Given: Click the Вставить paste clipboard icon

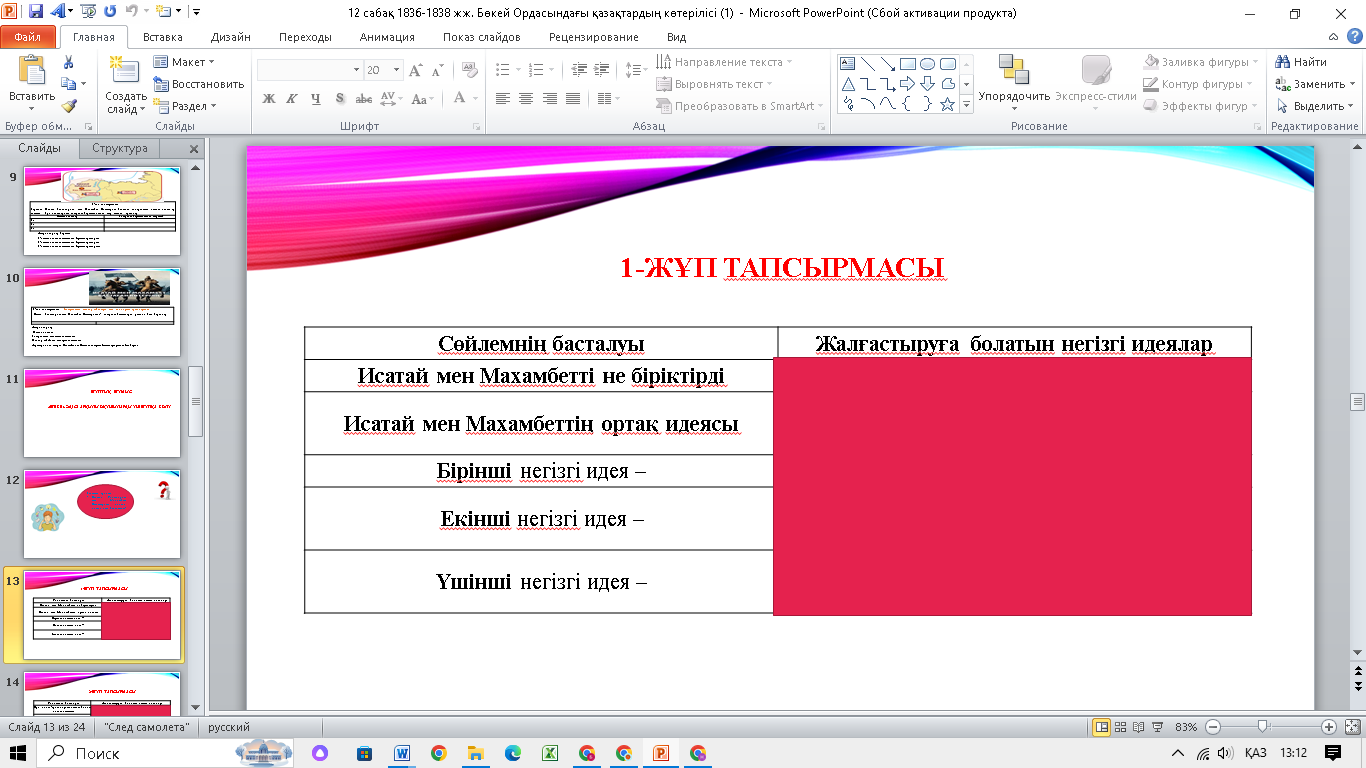Looking at the screenshot, I should click(x=32, y=71).
